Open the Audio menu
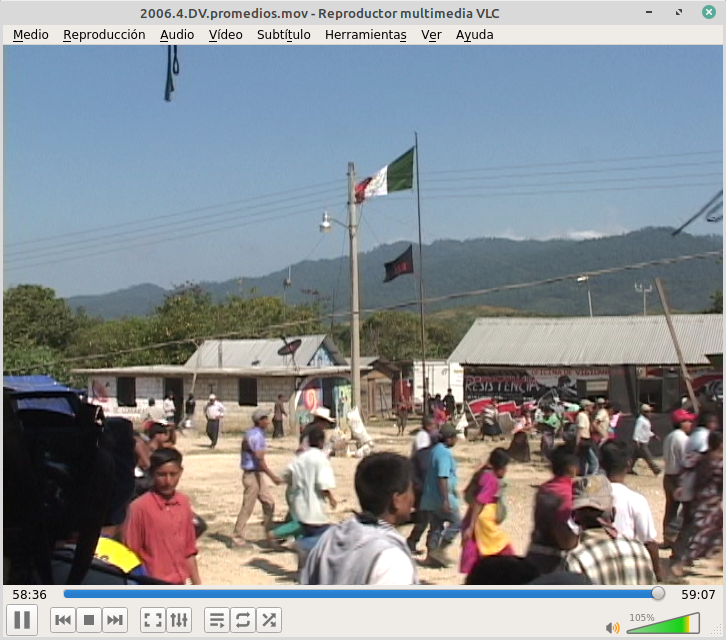The height and width of the screenshot is (640, 726). (177, 35)
